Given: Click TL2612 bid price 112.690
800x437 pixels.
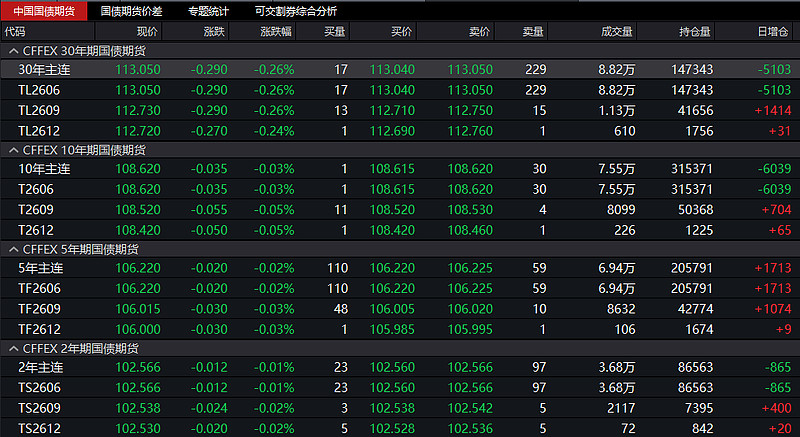Looking at the screenshot, I should pos(392,131).
